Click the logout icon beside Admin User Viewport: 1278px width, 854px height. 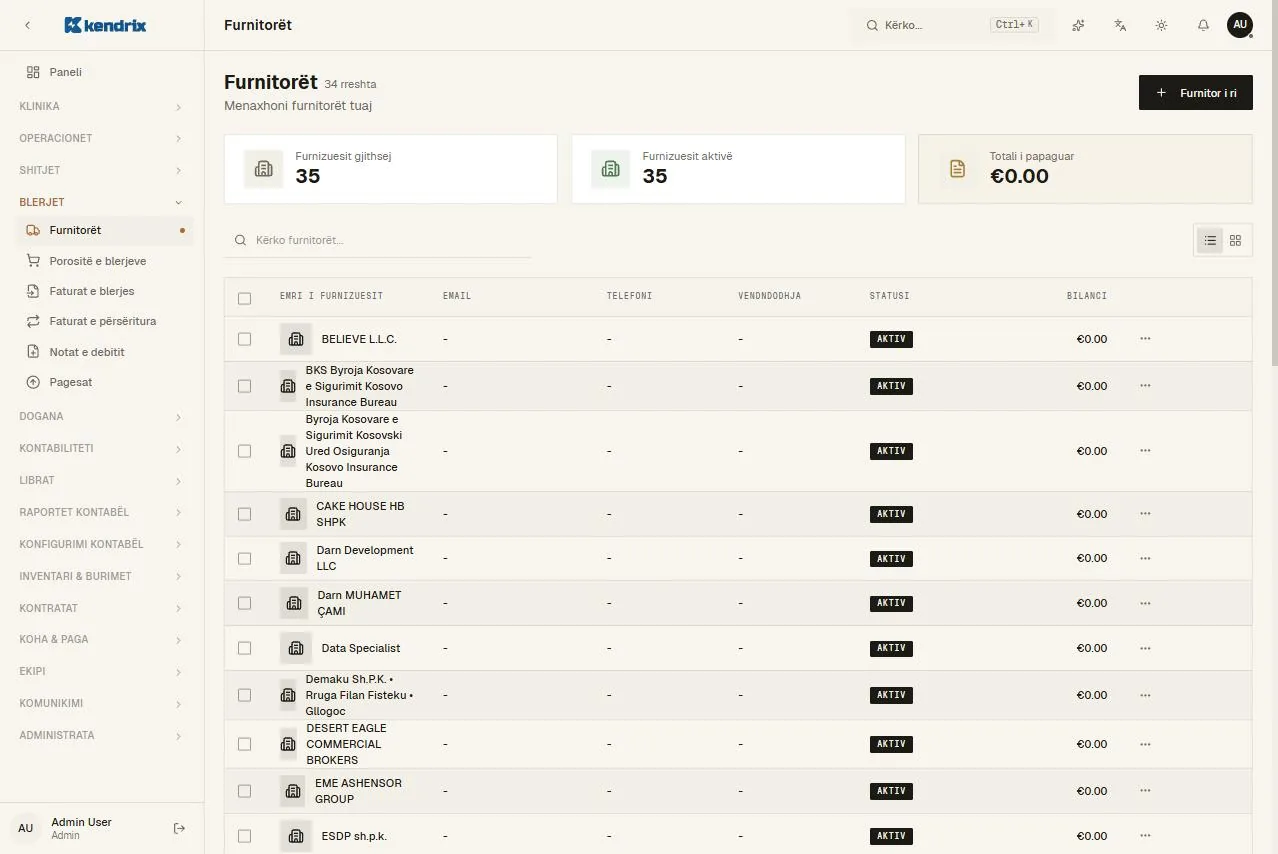[180, 828]
